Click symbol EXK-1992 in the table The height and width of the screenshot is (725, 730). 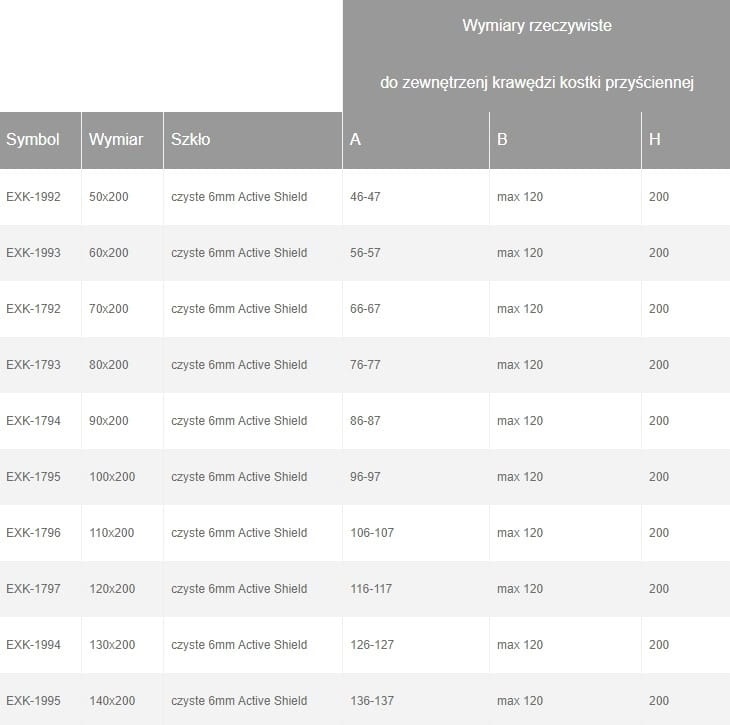click(x=33, y=197)
